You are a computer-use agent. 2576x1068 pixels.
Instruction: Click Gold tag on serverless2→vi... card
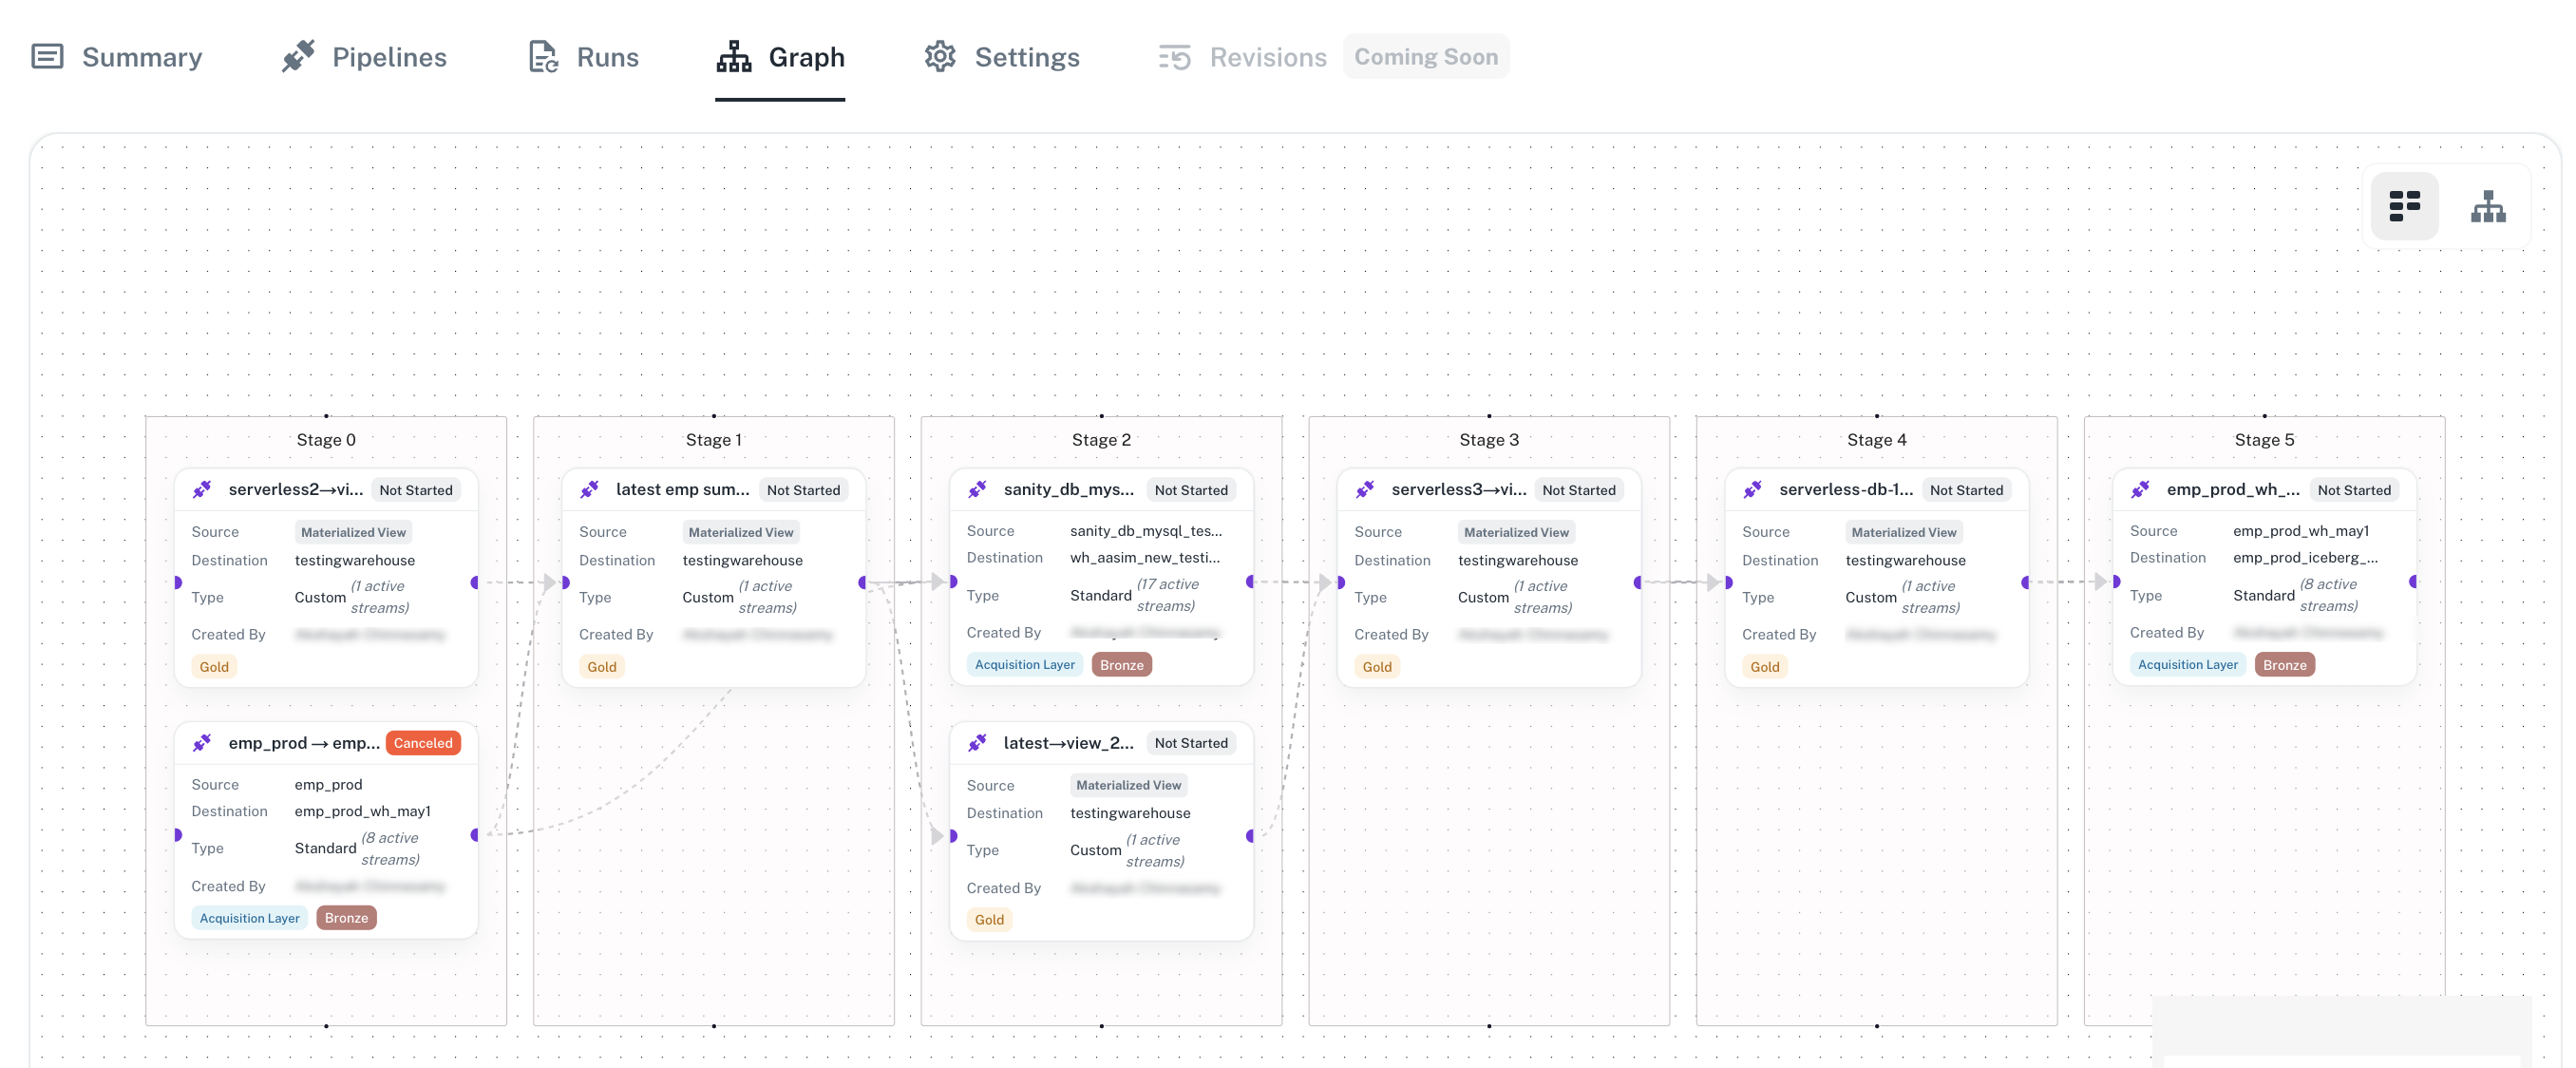214,667
